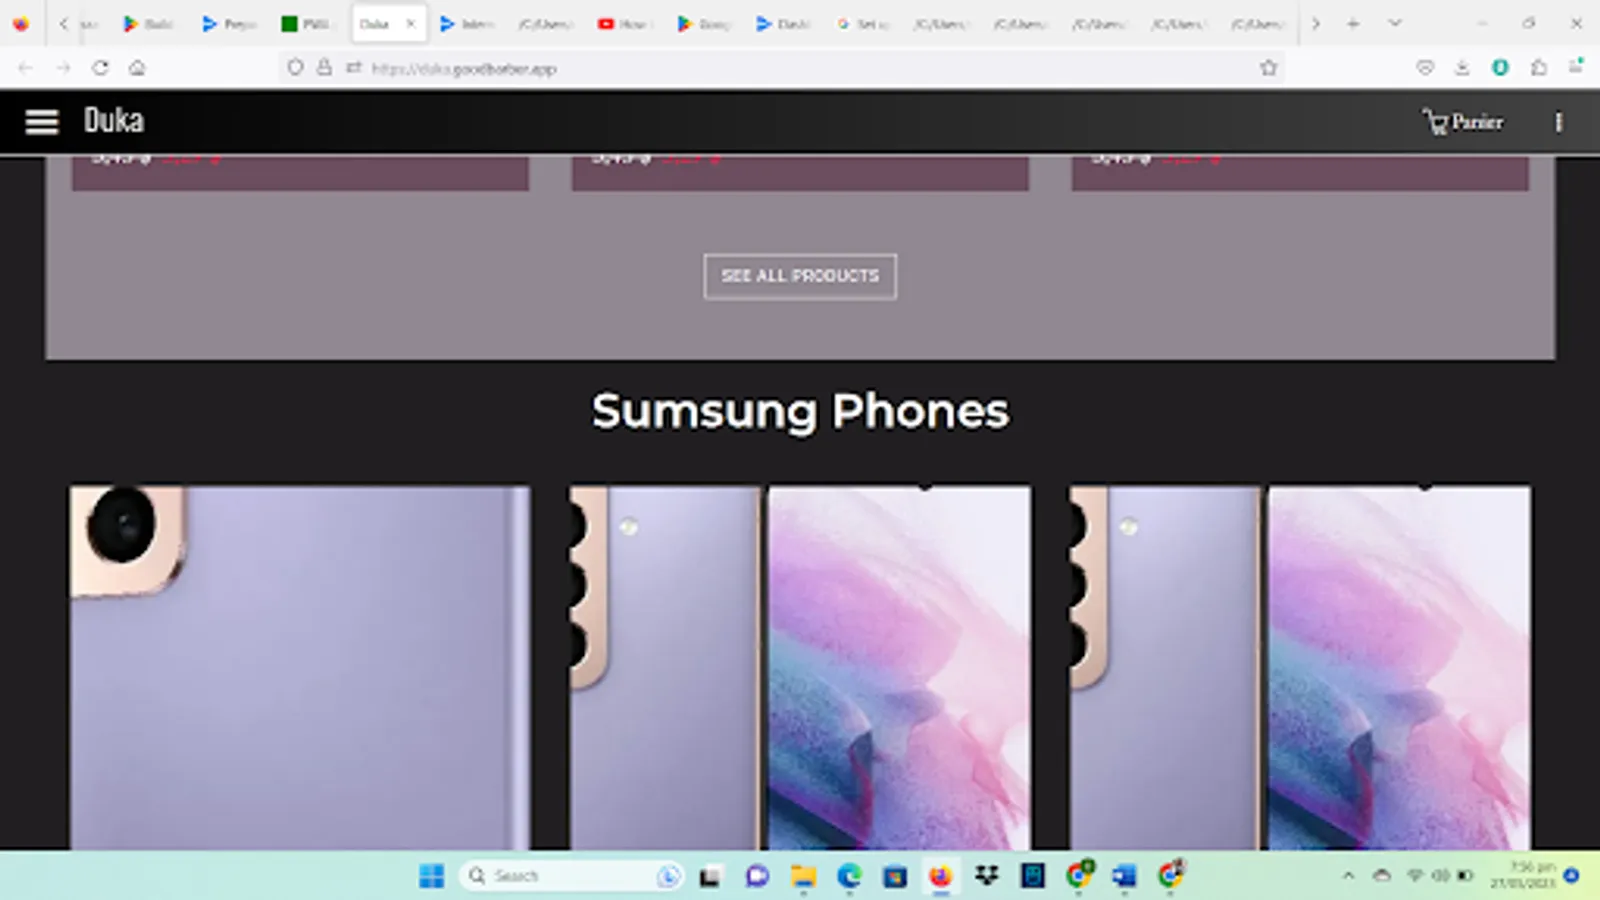Open the Duka hamburger menu
The height and width of the screenshot is (900, 1600).
point(42,122)
